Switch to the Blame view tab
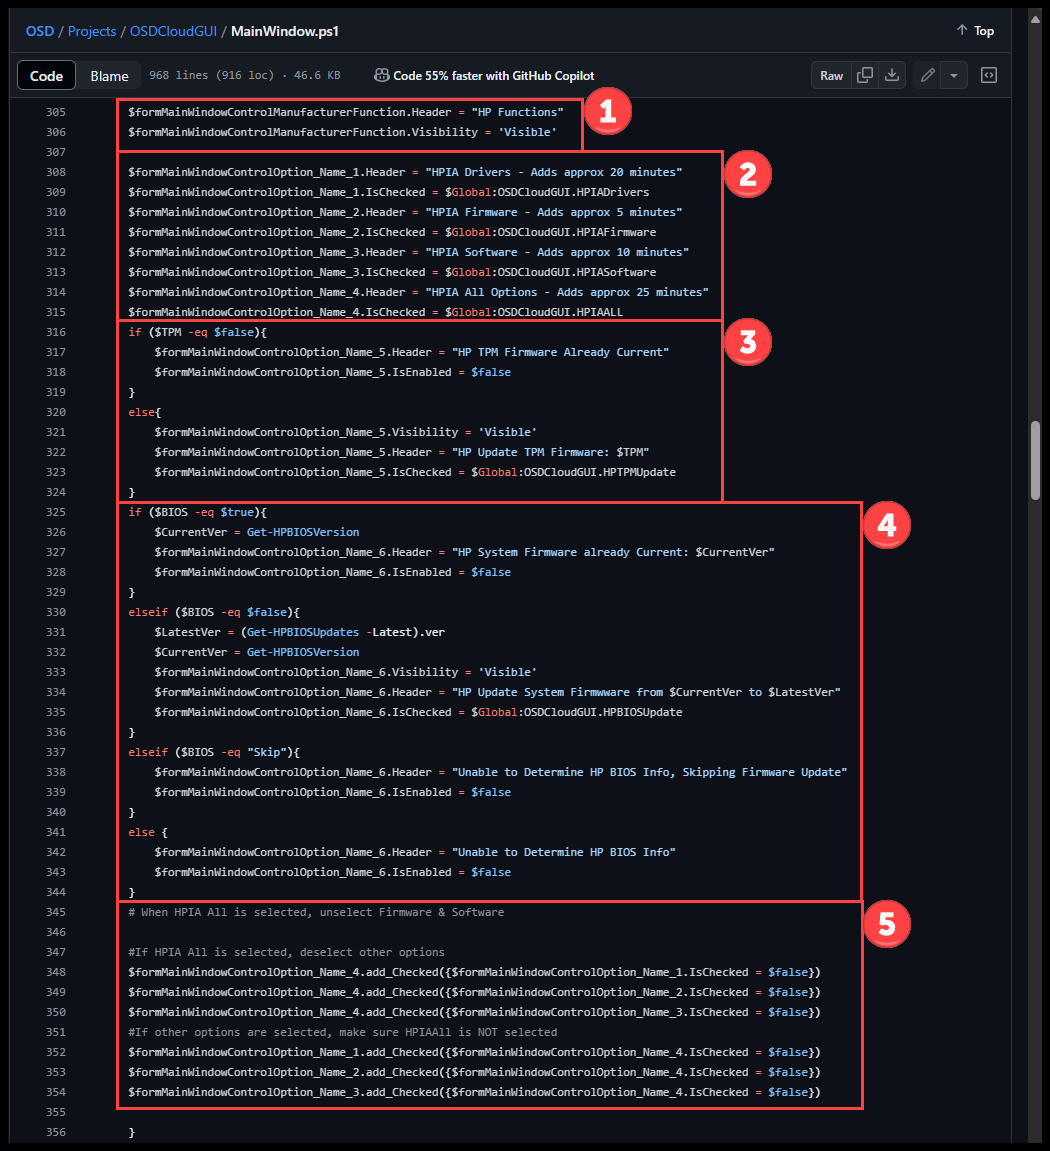 point(109,76)
